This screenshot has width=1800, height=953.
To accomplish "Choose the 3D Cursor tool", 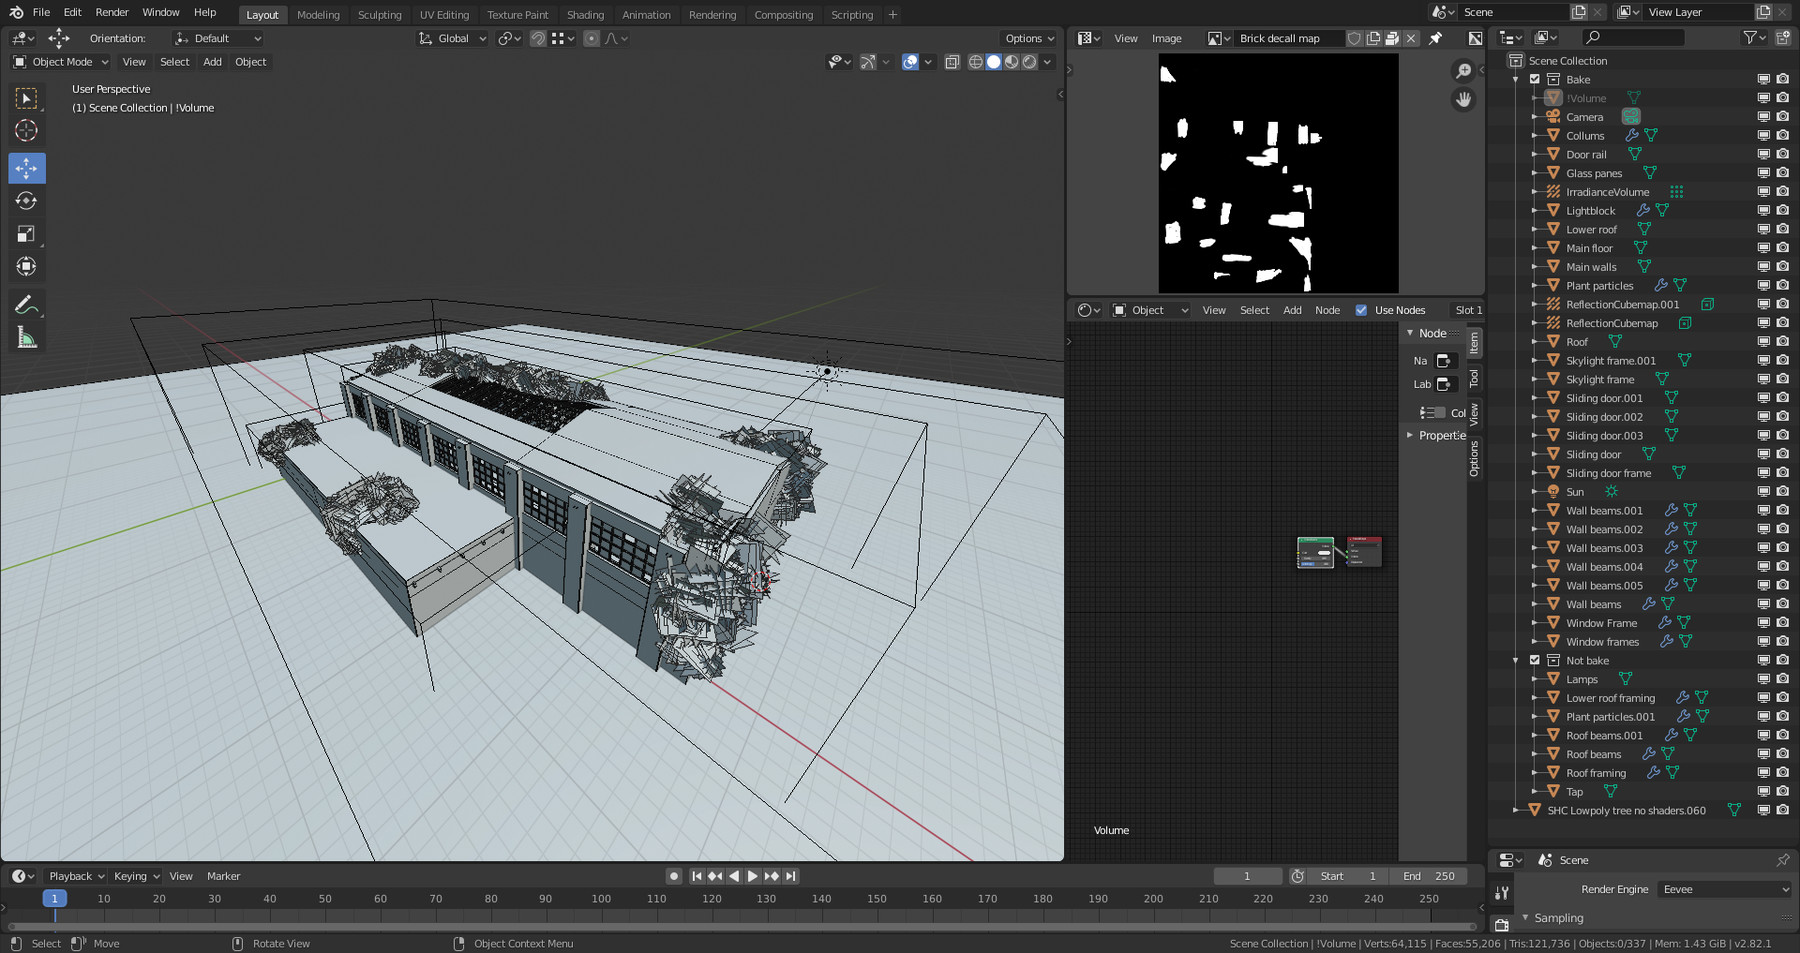I will [x=27, y=131].
